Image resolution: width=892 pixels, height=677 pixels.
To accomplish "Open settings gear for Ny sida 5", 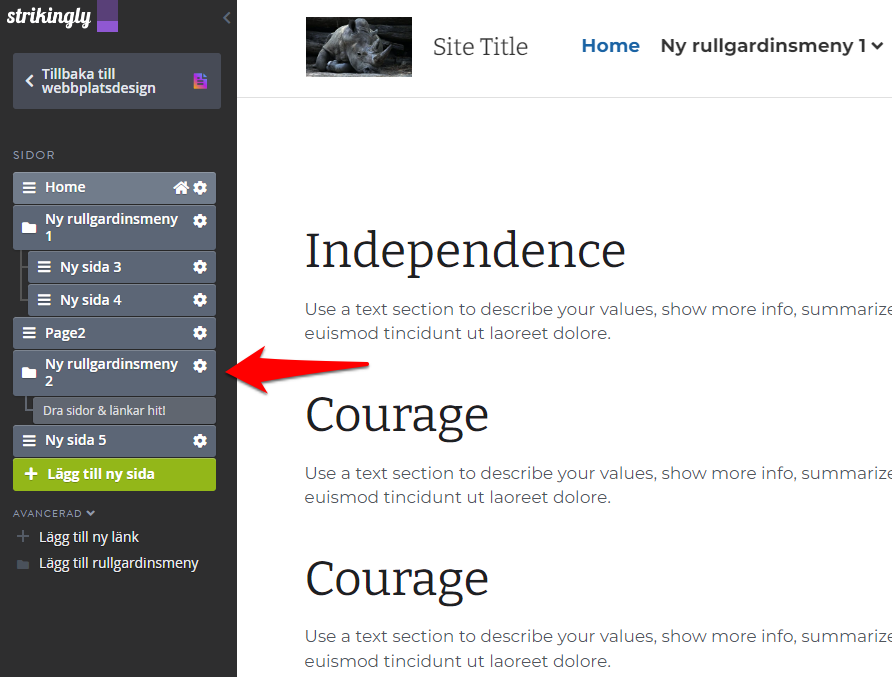I will click(200, 440).
